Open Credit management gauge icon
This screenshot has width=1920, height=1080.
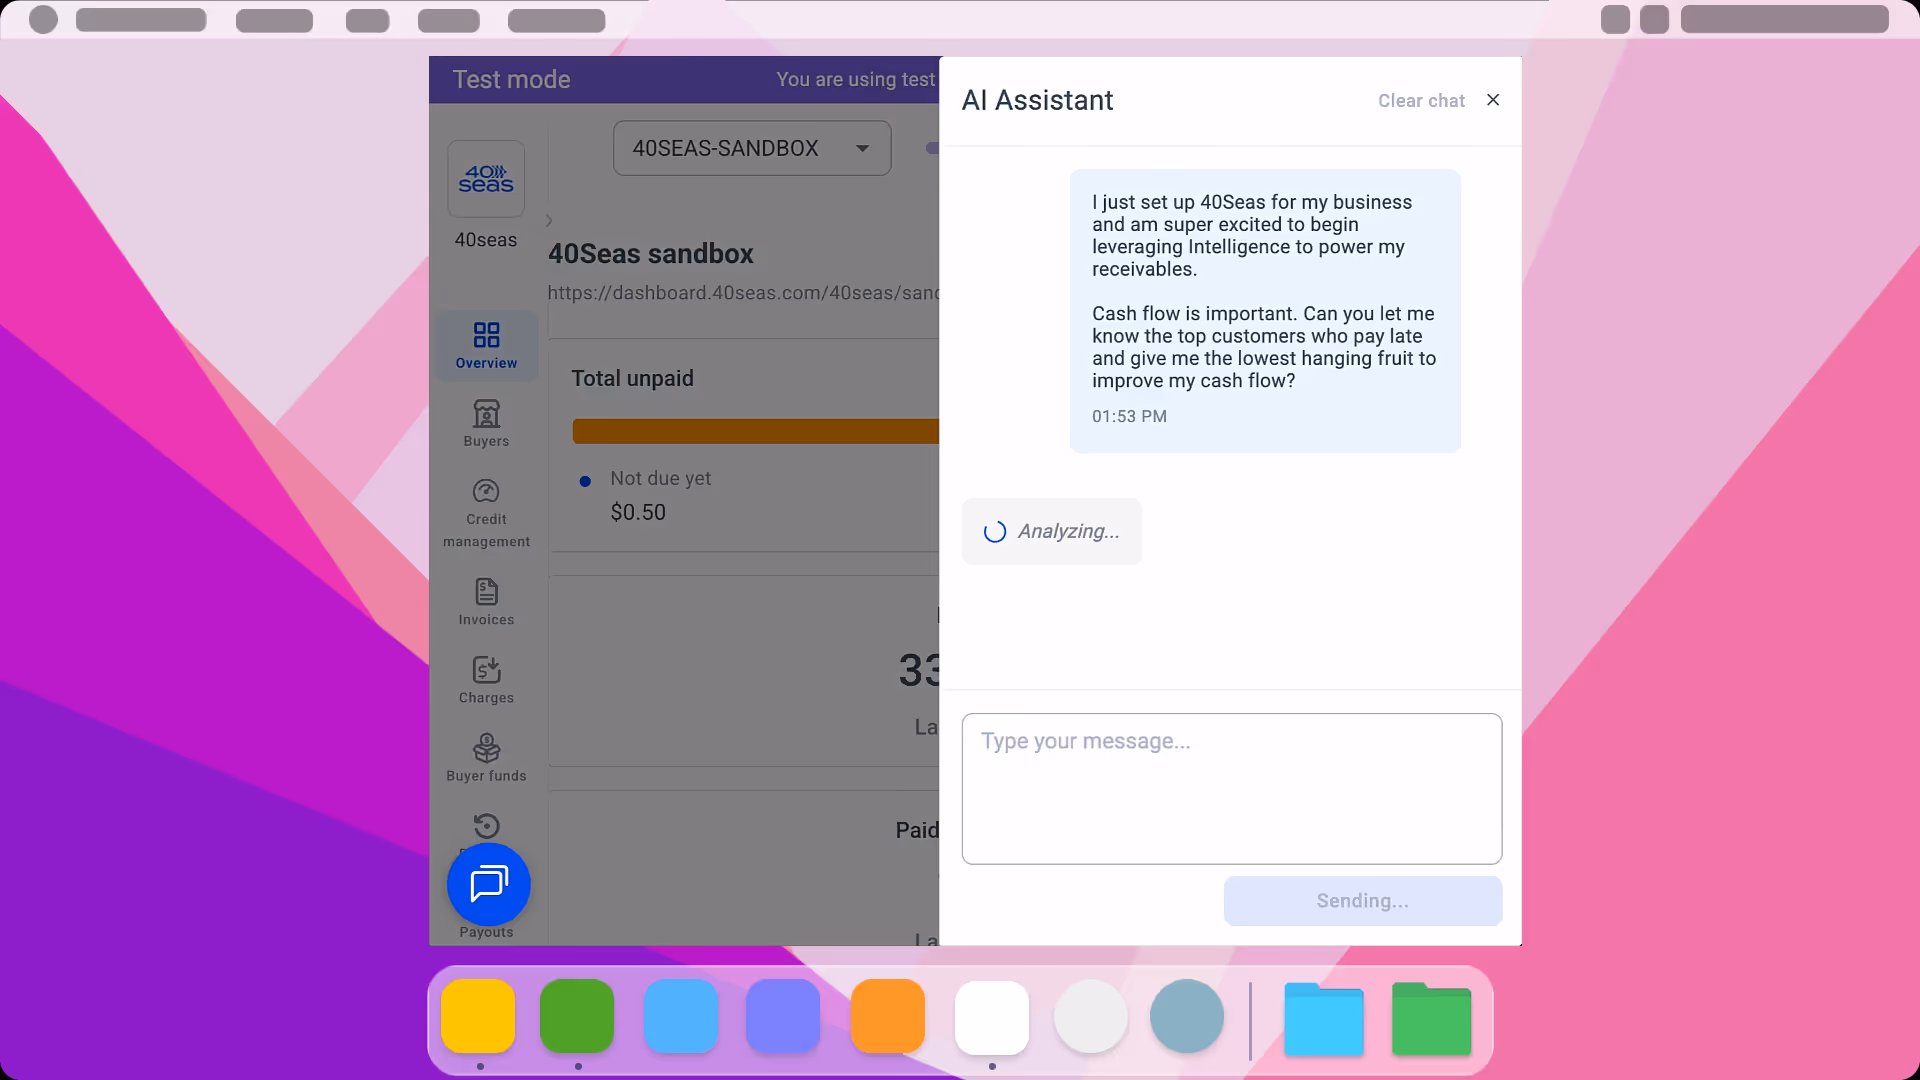[x=486, y=491]
